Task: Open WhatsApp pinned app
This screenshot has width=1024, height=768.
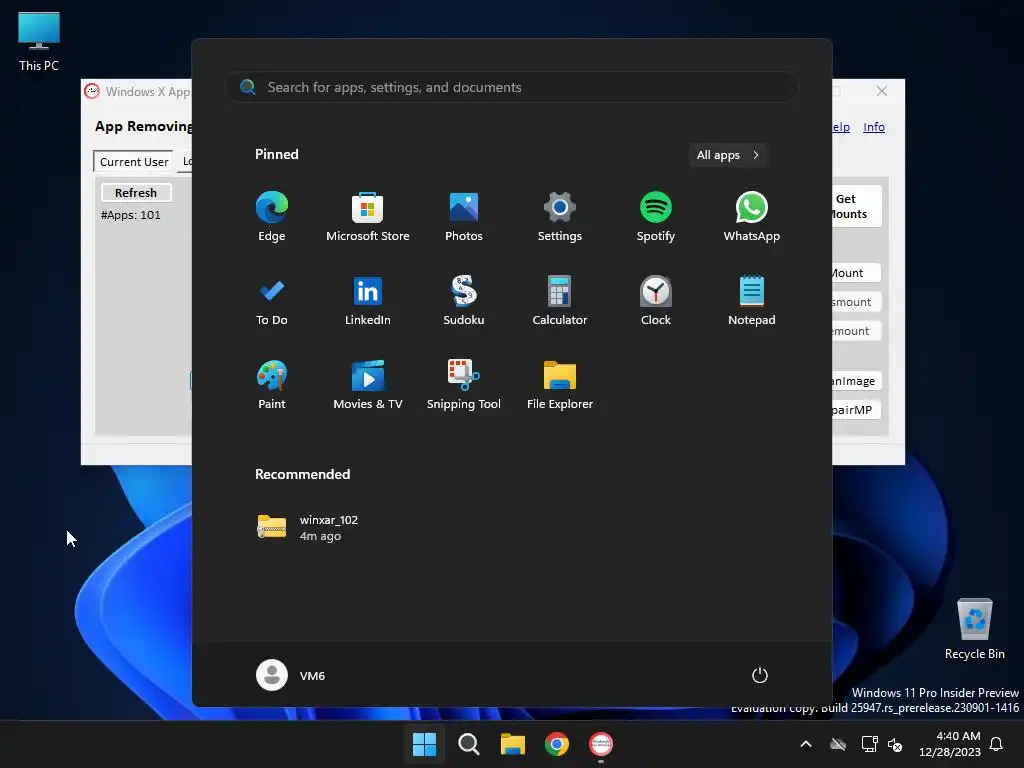Action: 752,217
